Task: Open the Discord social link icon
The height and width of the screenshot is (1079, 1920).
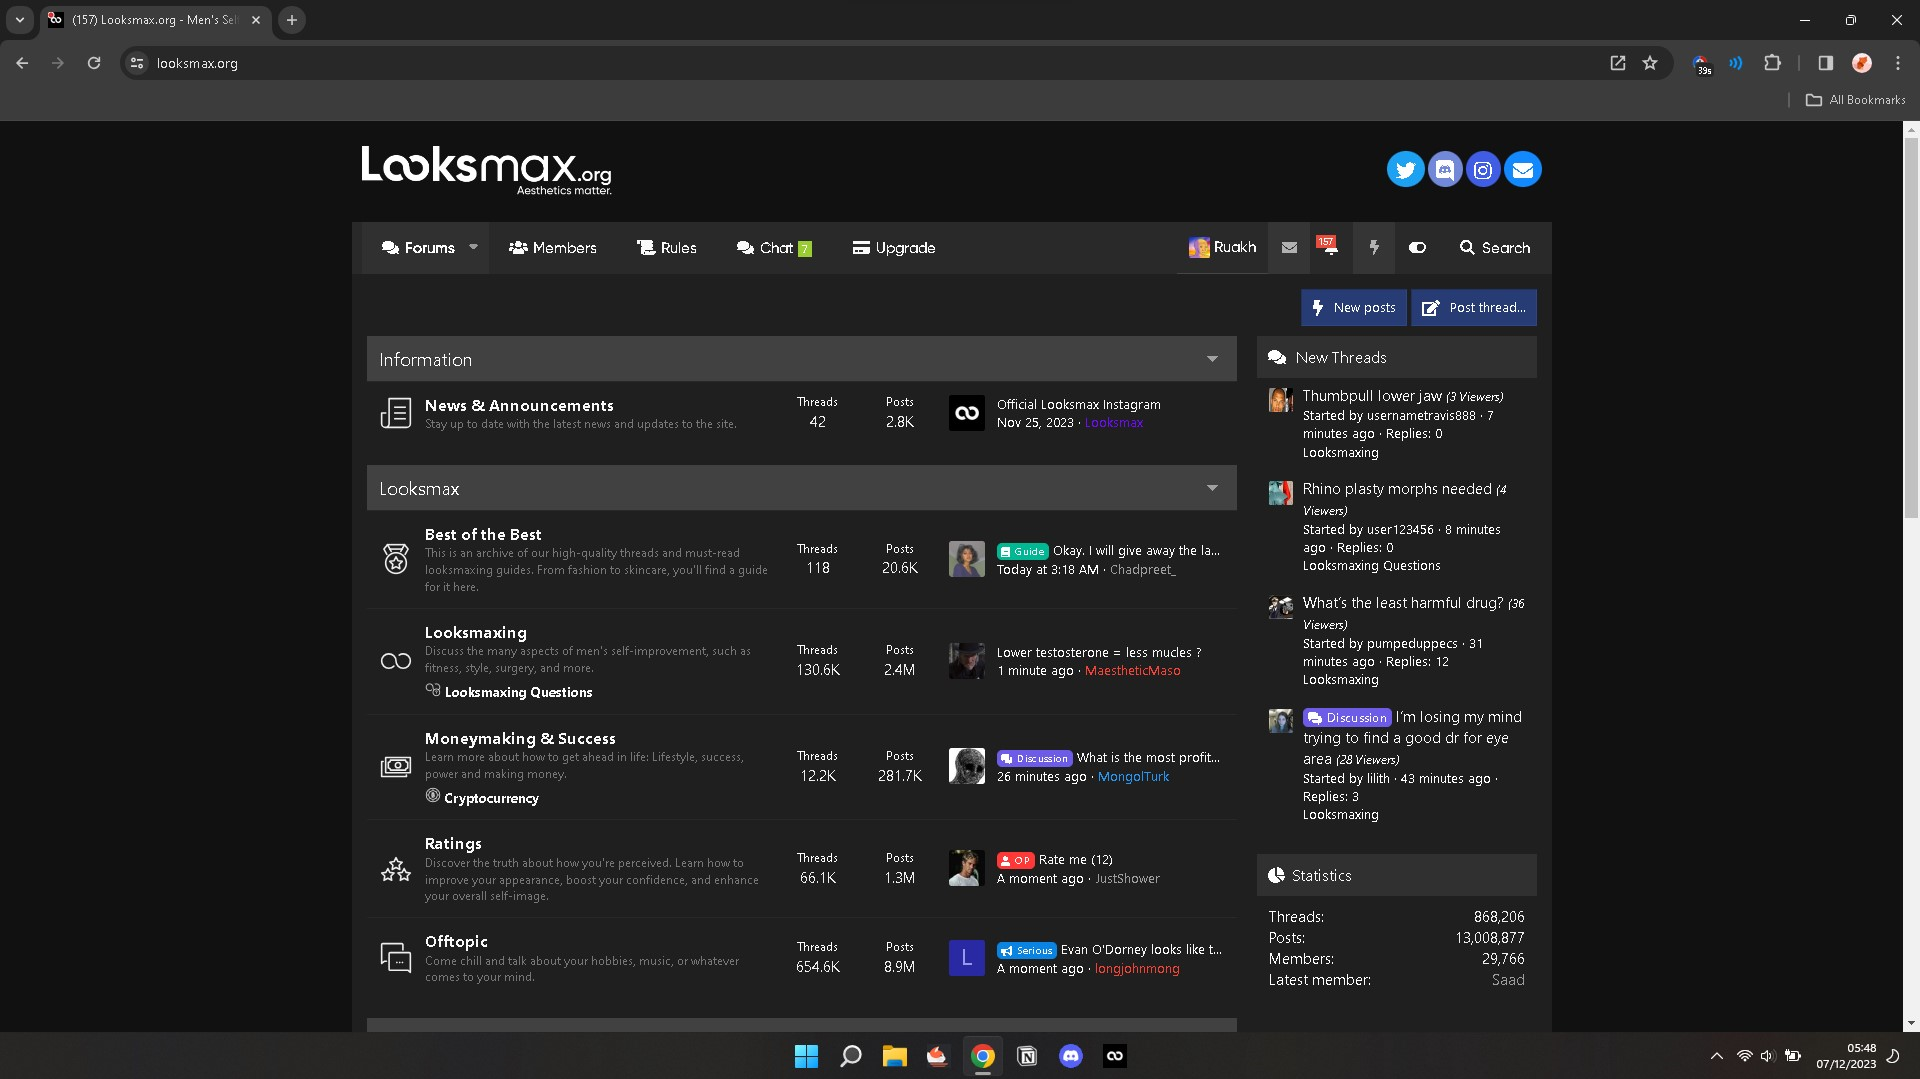Action: (1444, 170)
